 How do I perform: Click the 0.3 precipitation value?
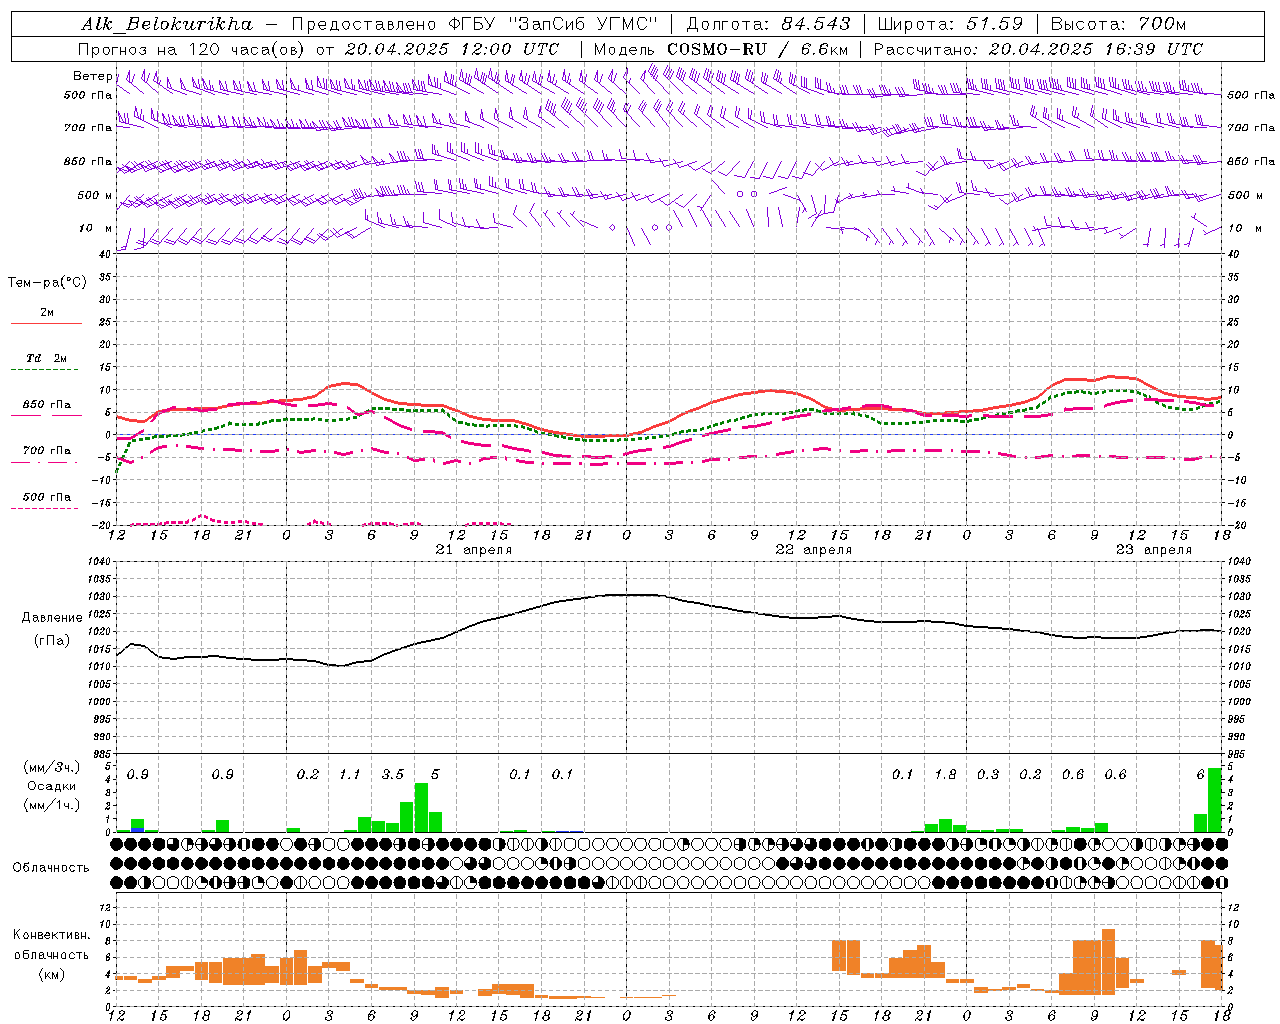point(988,775)
